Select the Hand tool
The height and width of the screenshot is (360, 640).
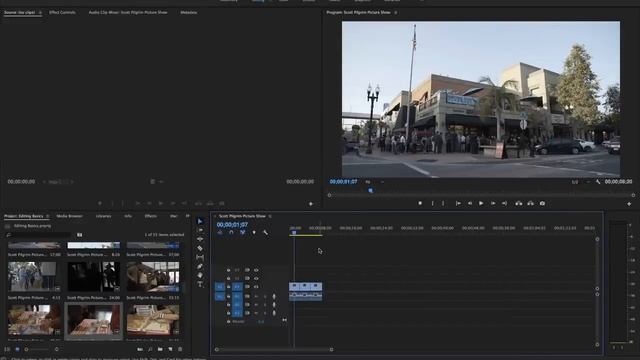pos(200,276)
